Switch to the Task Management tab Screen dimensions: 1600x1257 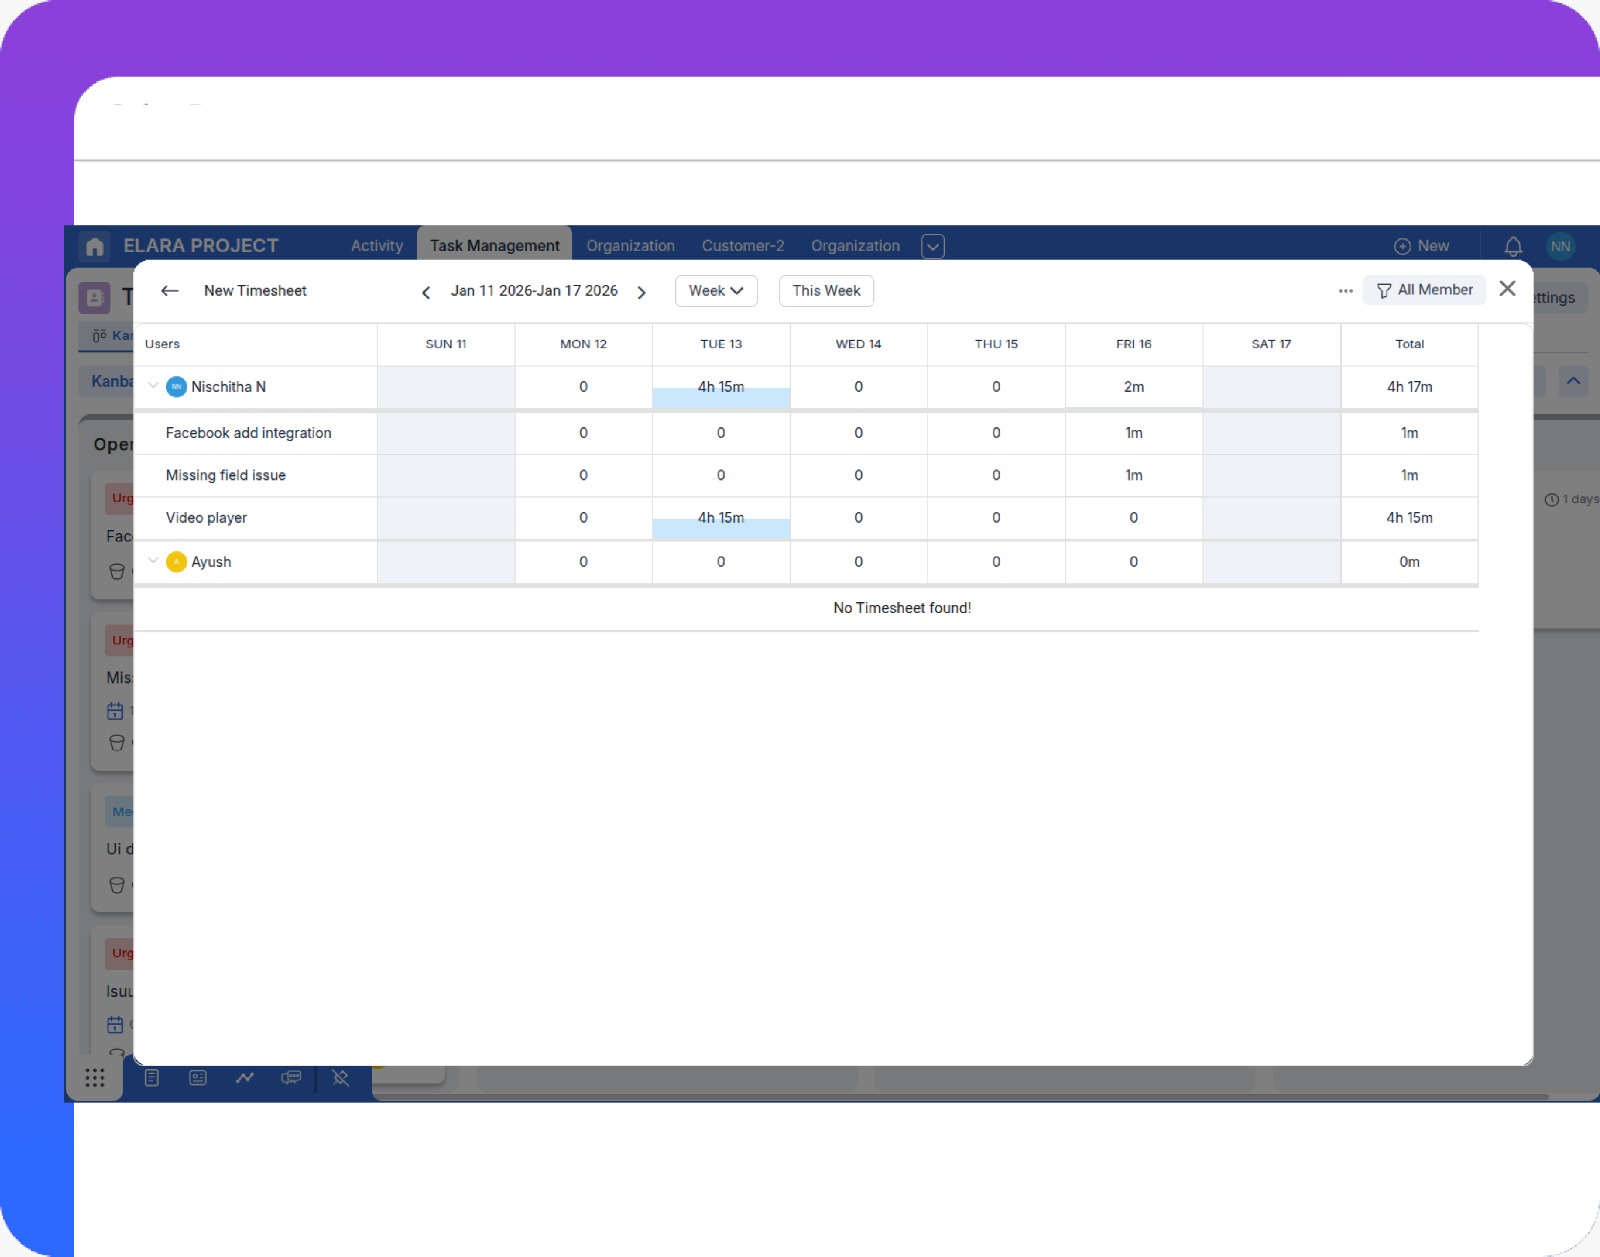494,245
